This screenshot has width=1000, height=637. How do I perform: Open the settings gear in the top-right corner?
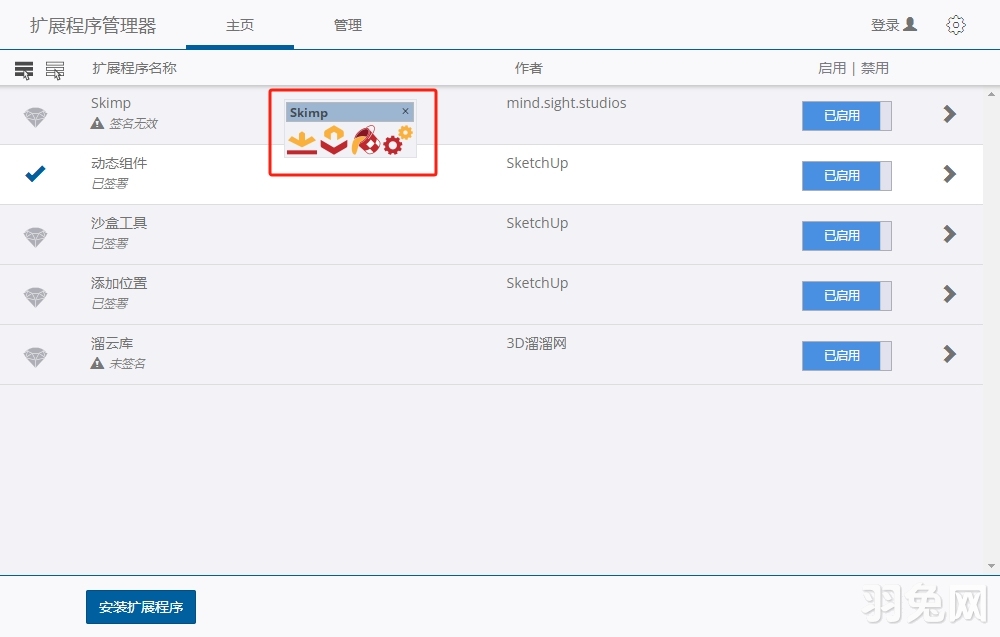[955, 25]
